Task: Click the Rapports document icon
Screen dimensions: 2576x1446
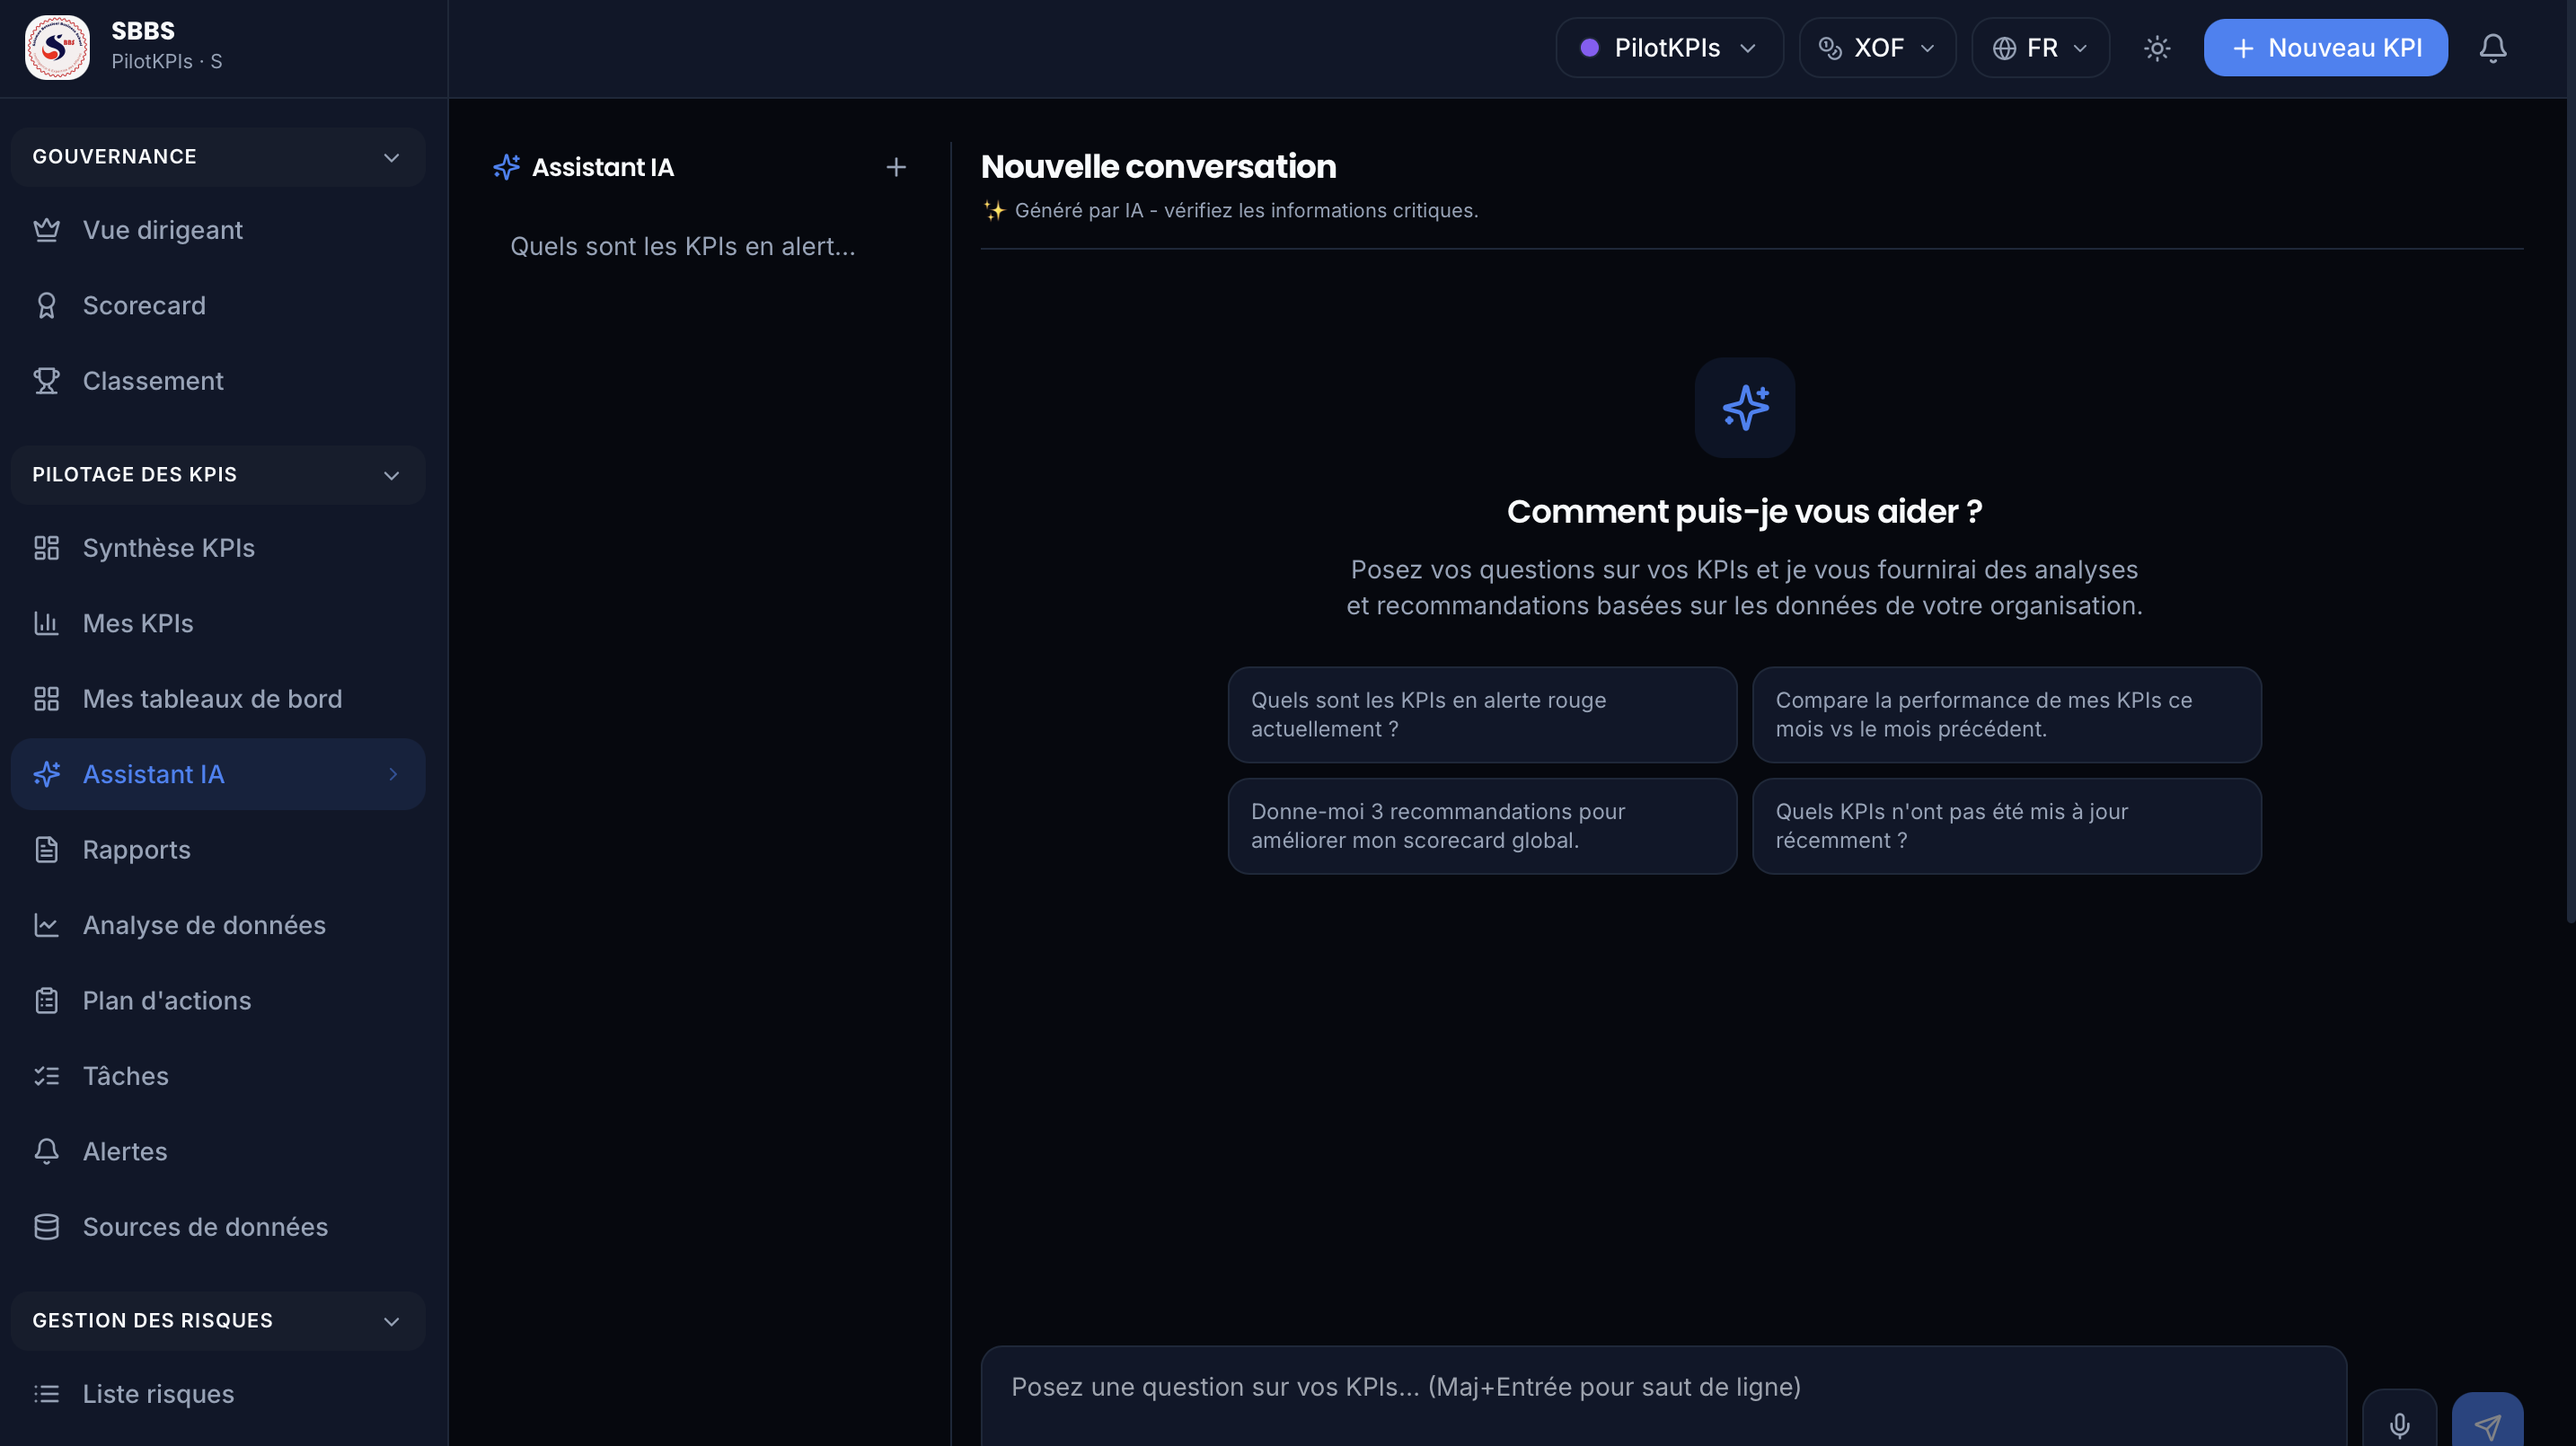Action: coord(47,850)
